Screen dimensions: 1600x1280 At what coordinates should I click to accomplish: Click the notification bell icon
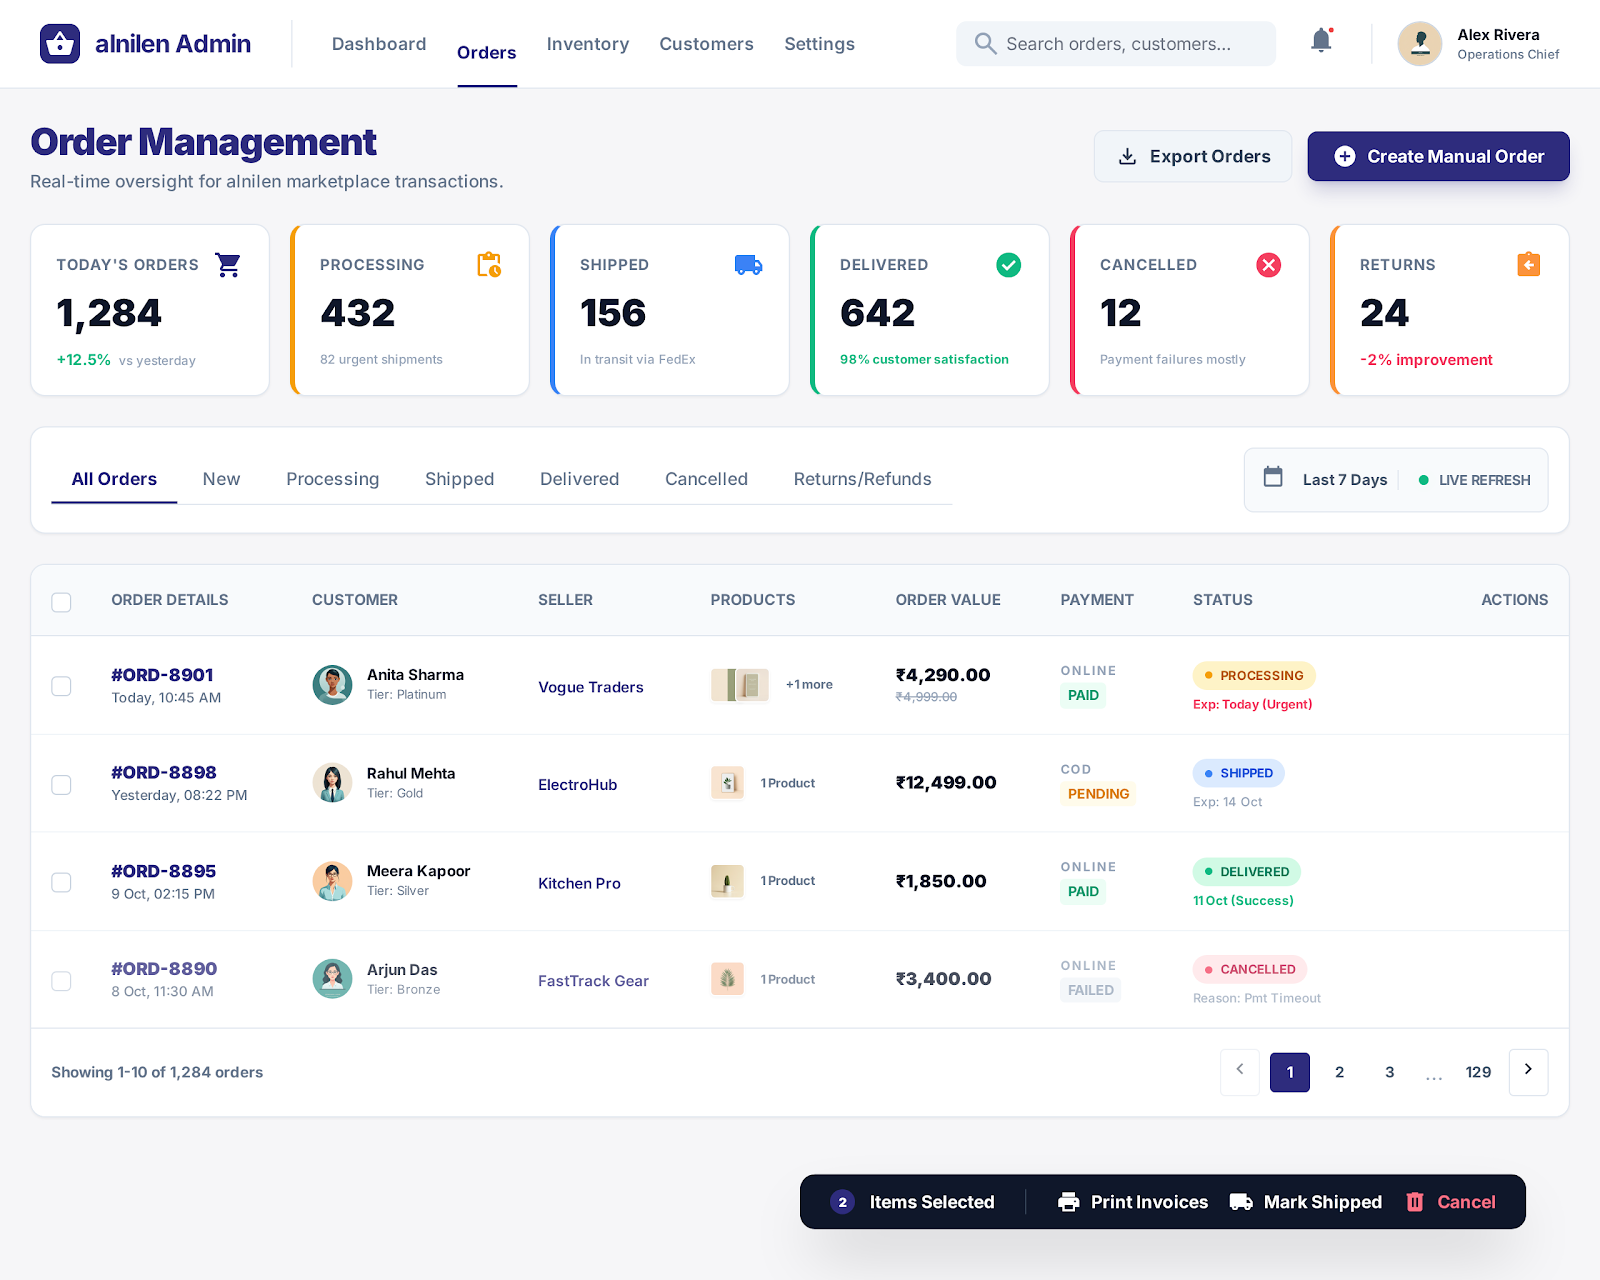point(1320,41)
